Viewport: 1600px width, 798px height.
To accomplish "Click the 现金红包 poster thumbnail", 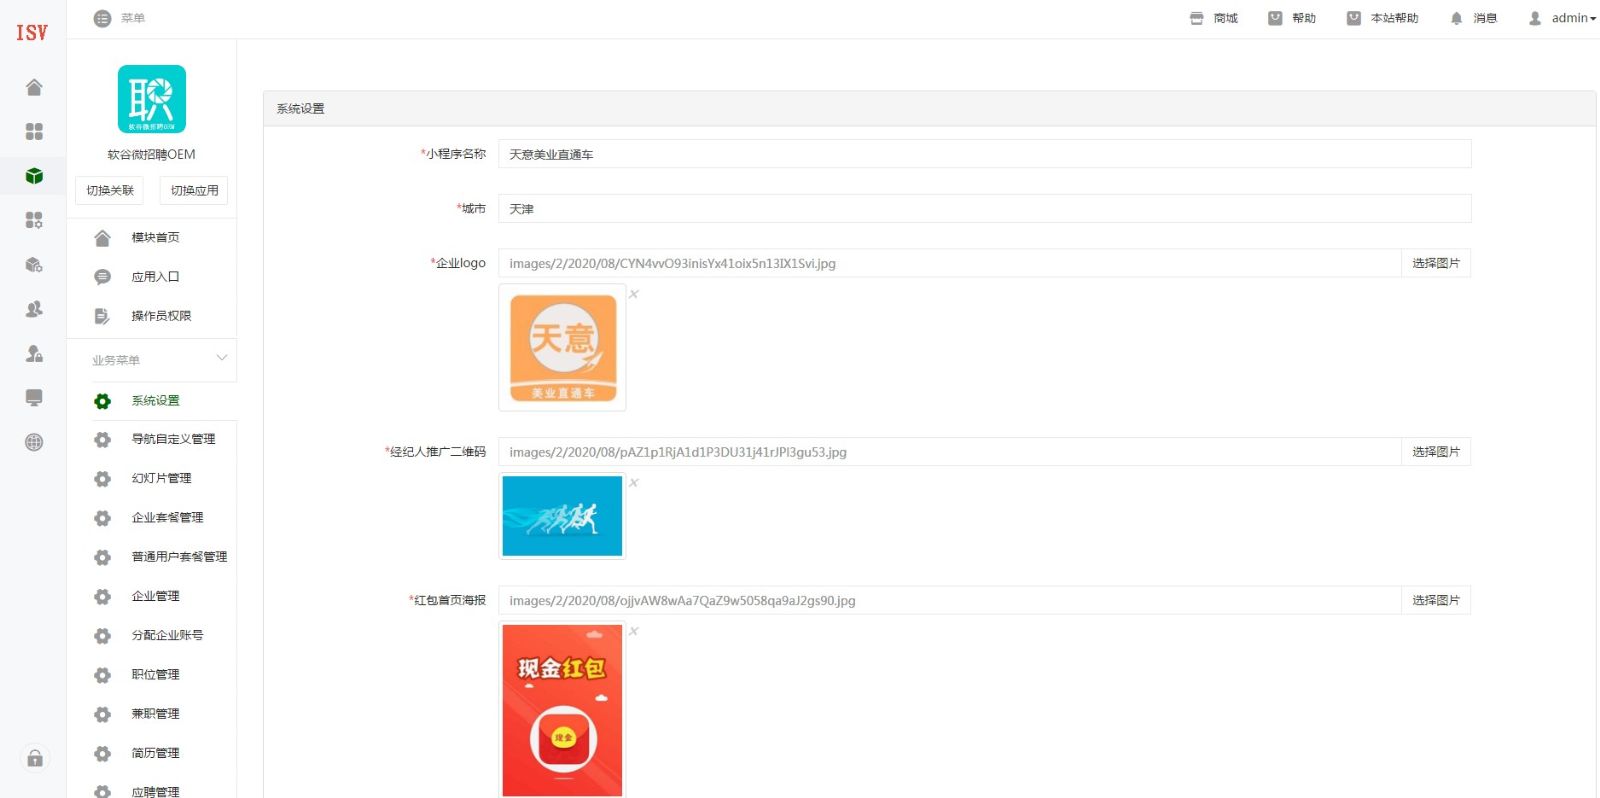I will (x=562, y=710).
